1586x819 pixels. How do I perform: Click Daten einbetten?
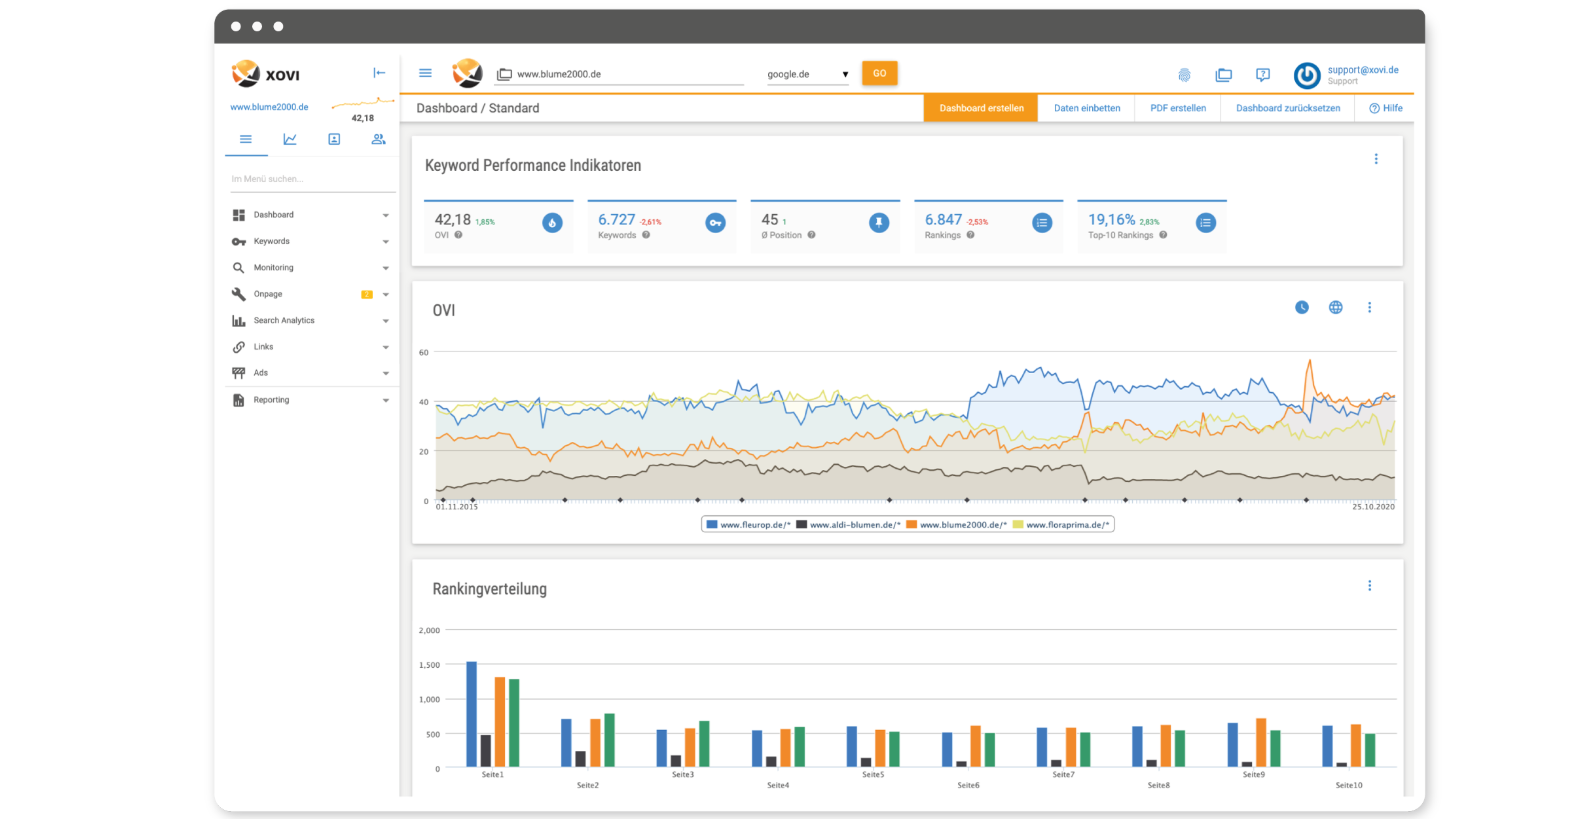click(1087, 108)
